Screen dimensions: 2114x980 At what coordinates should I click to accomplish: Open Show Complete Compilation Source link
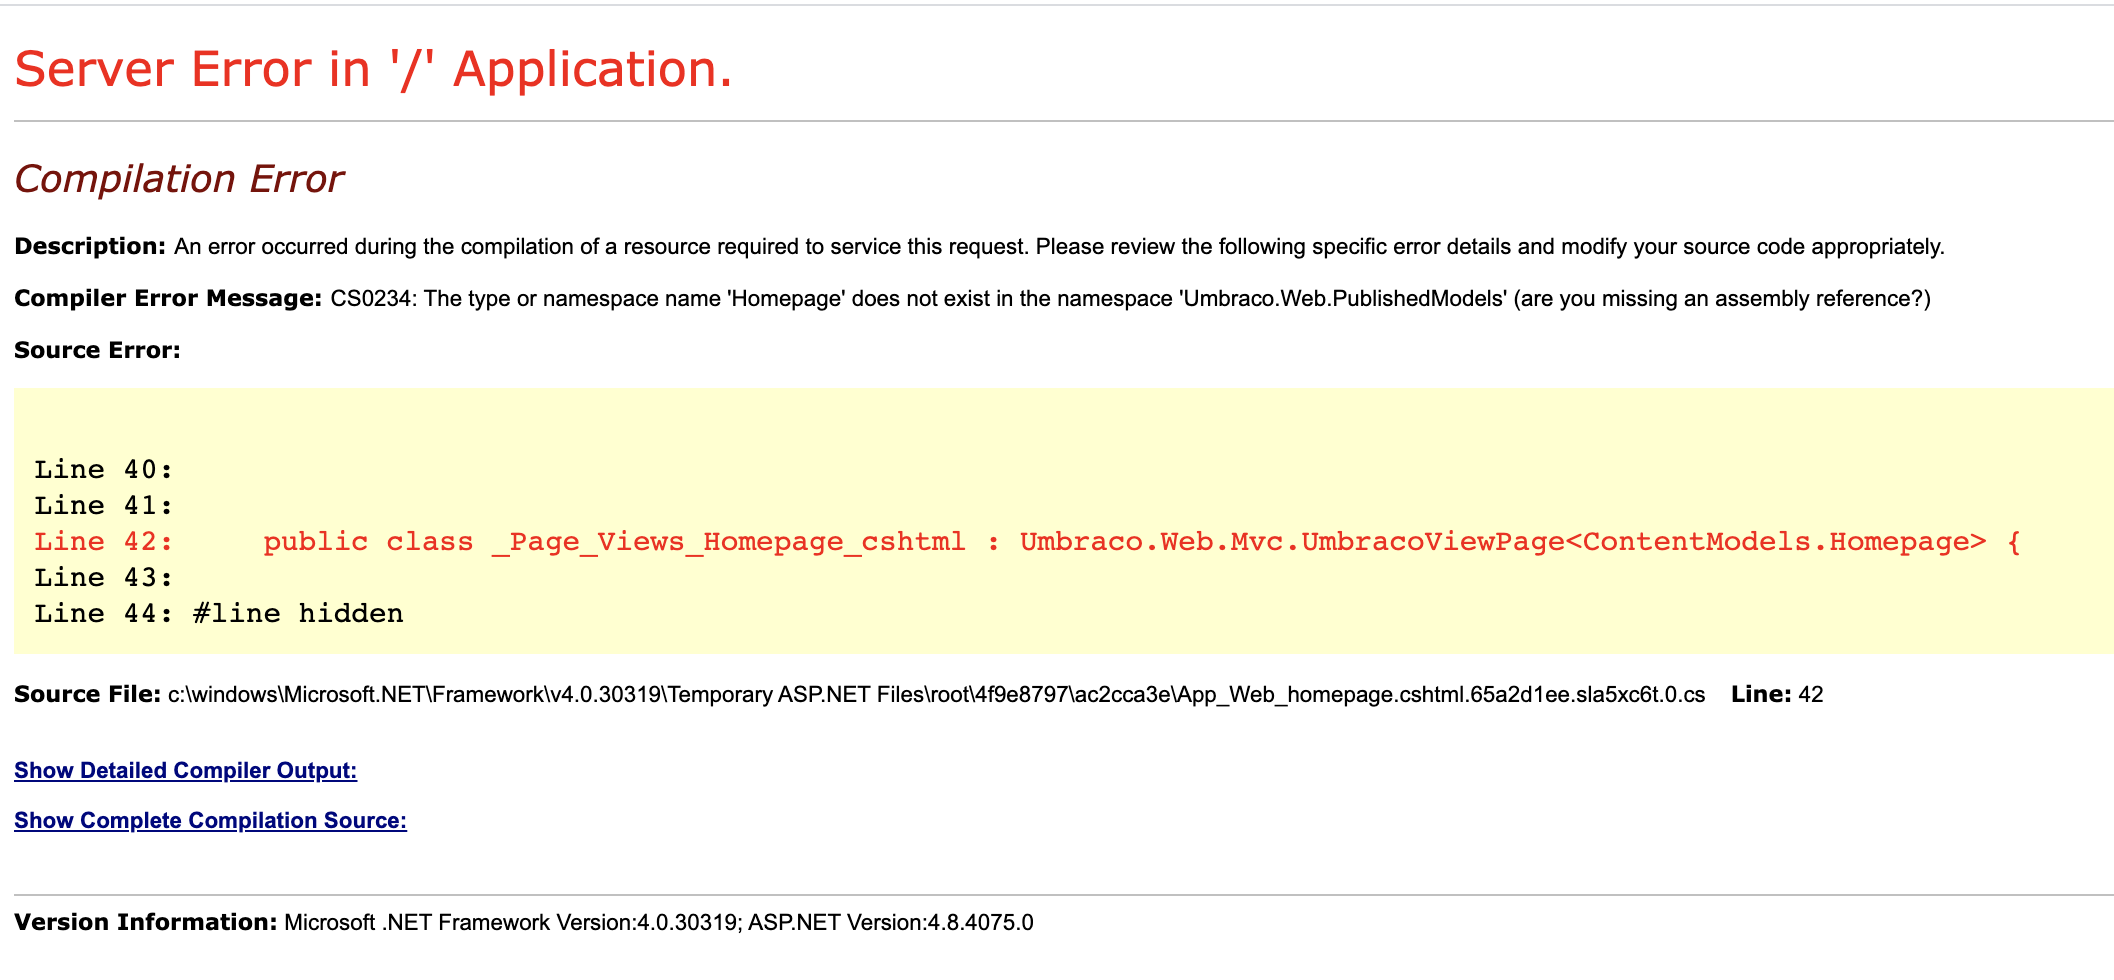[x=210, y=820]
